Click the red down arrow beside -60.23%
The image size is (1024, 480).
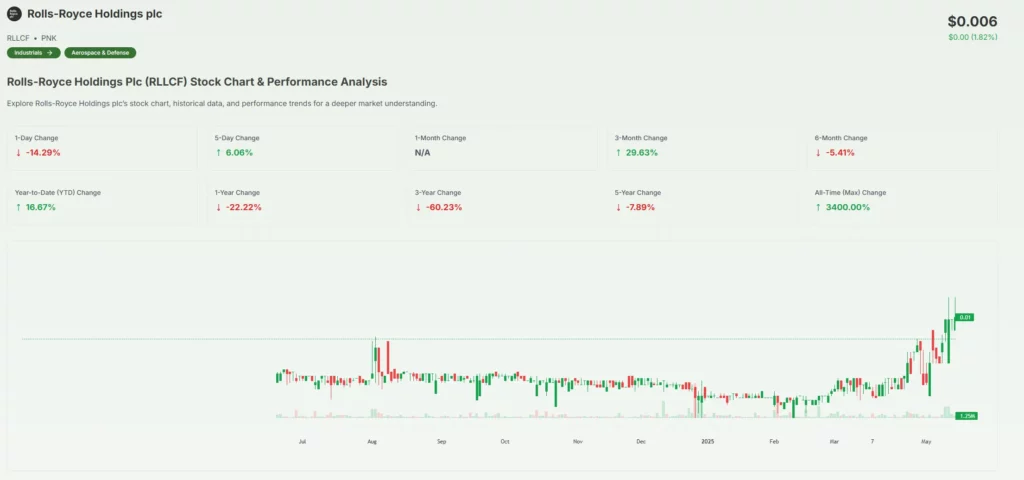click(x=418, y=207)
